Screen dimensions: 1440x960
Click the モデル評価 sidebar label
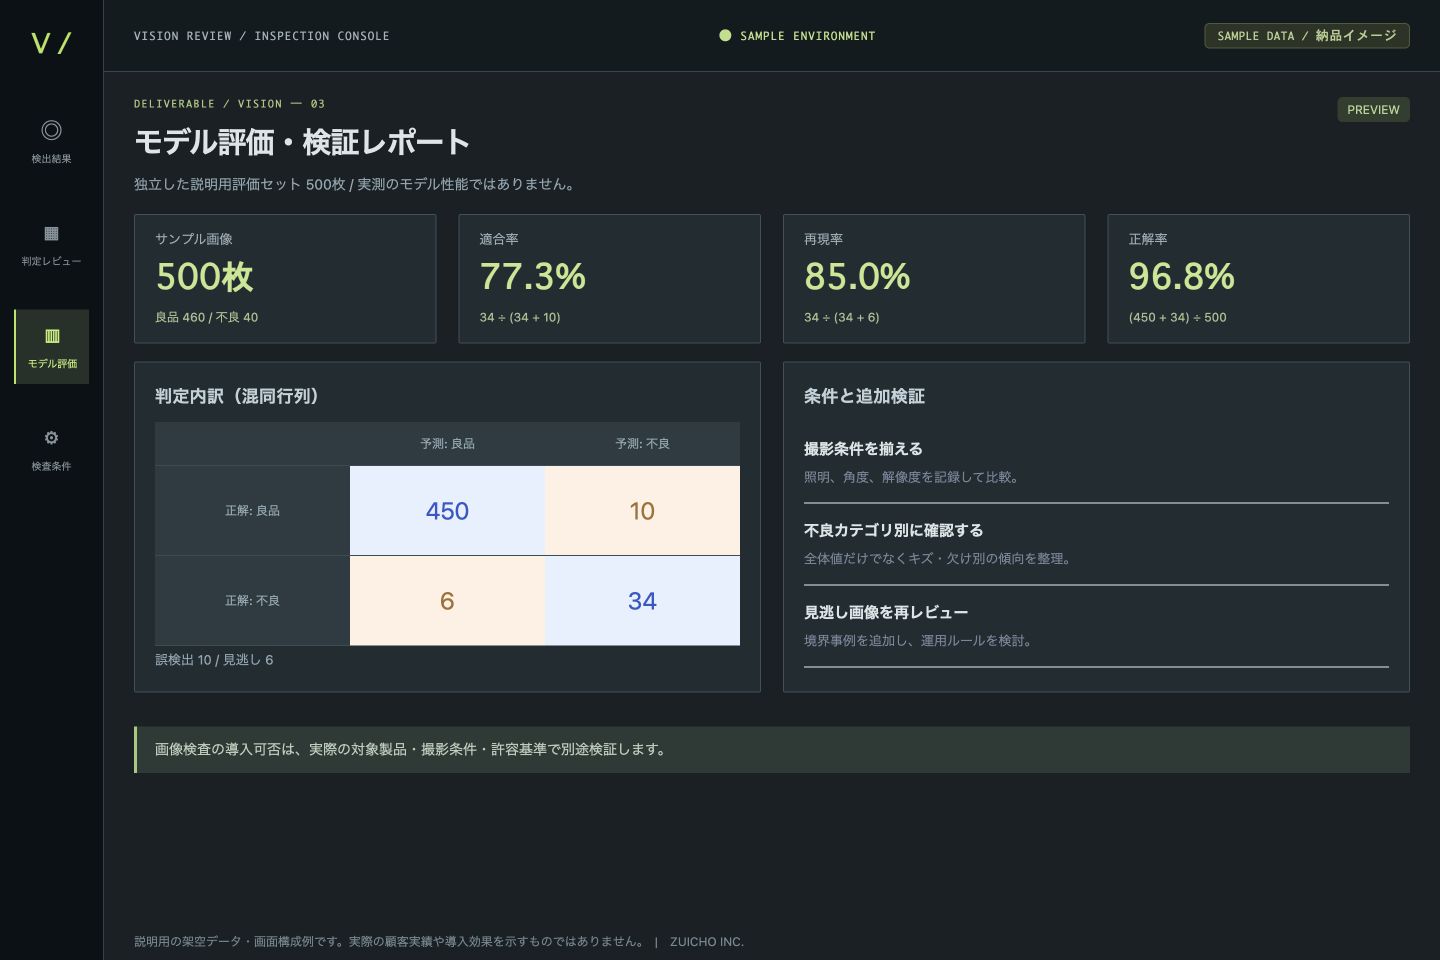(52, 364)
